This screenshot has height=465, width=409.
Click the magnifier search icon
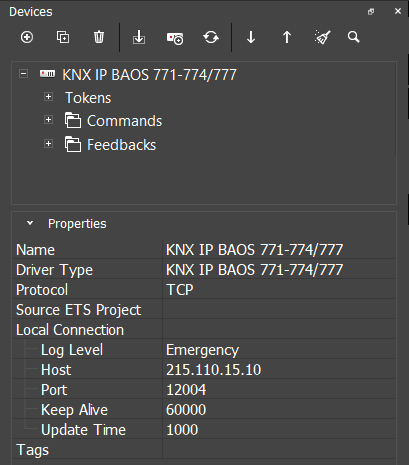click(x=354, y=37)
